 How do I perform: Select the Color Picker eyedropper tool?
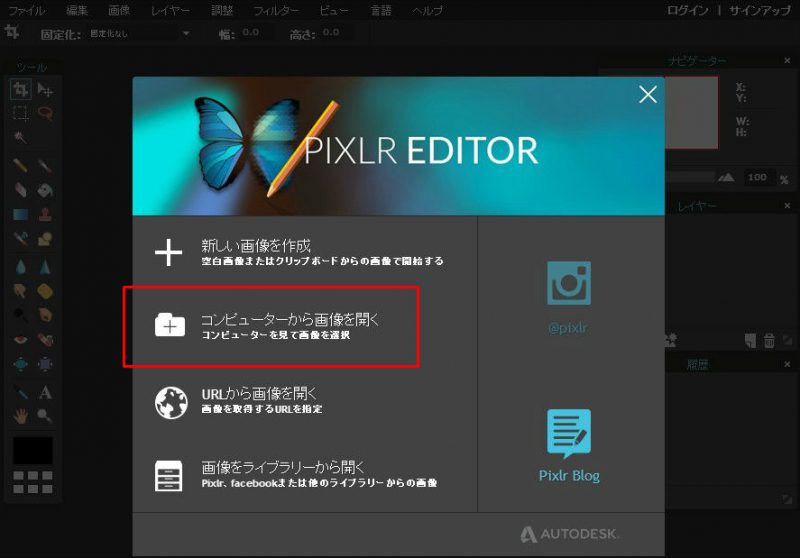pyautogui.click(x=20, y=392)
